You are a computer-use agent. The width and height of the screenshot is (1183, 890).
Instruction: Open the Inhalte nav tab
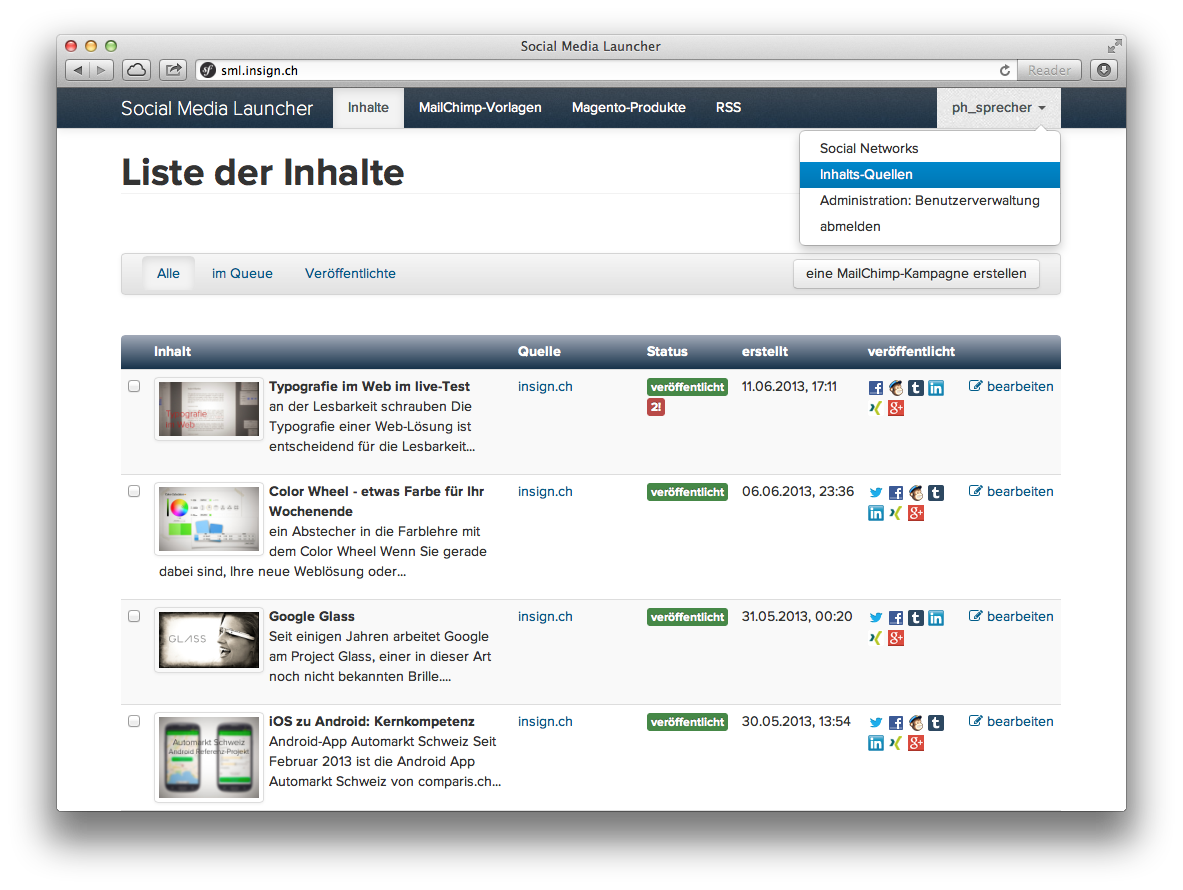pyautogui.click(x=368, y=108)
